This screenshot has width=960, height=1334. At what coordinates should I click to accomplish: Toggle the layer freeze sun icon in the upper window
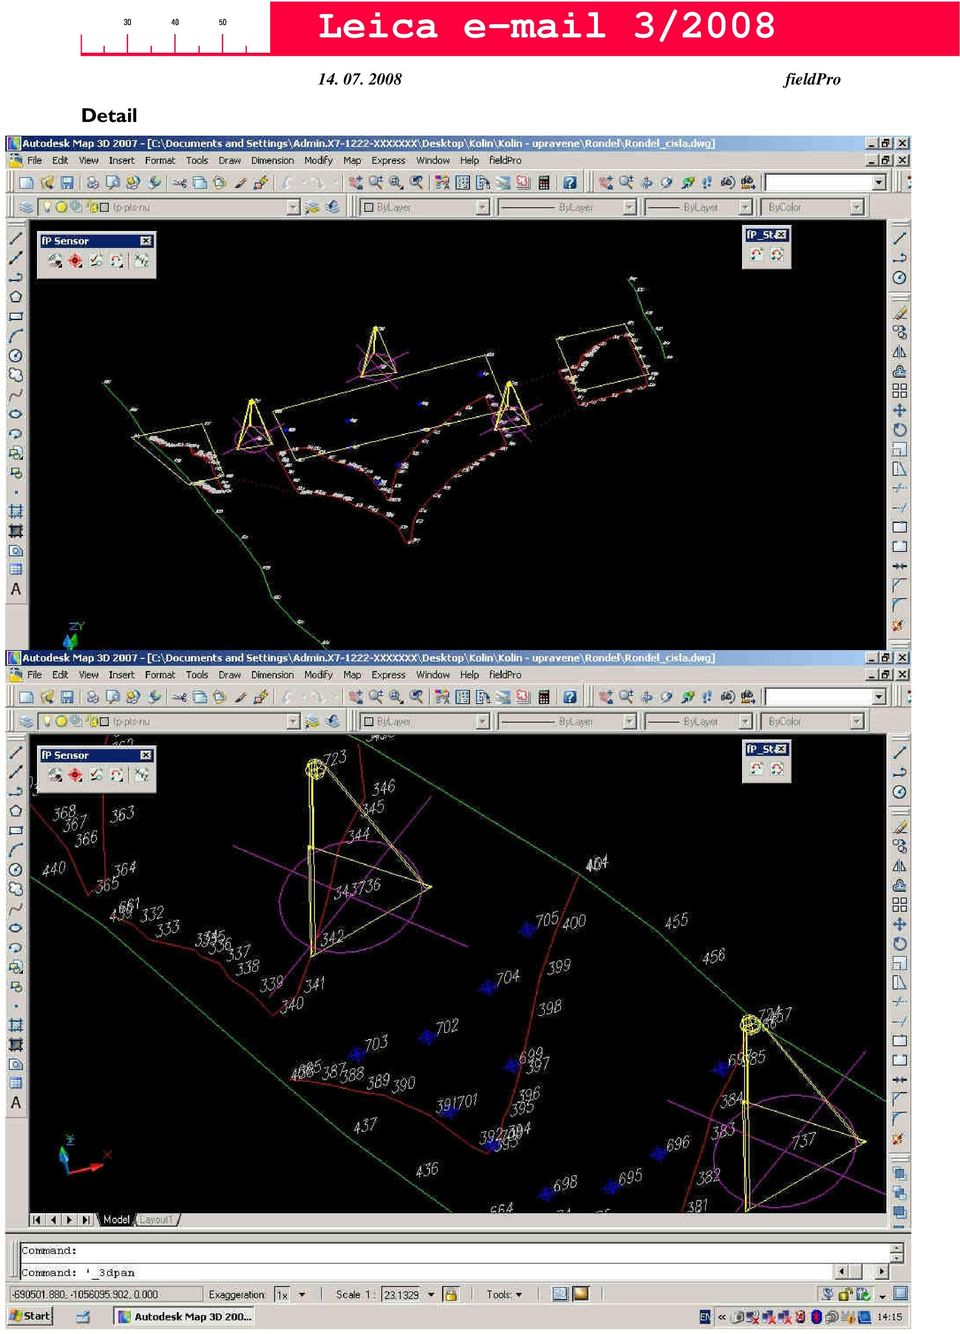62,207
